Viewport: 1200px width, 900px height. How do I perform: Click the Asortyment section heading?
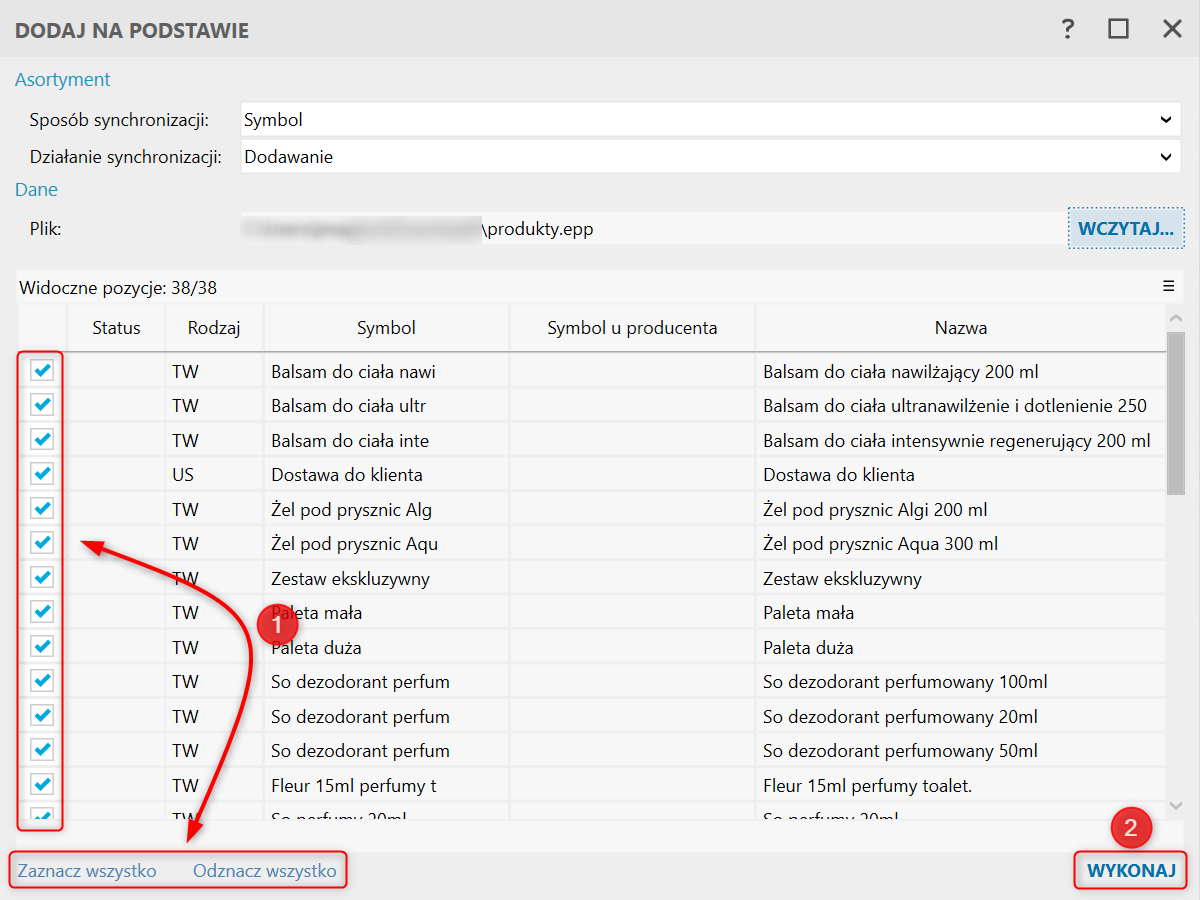tap(62, 80)
